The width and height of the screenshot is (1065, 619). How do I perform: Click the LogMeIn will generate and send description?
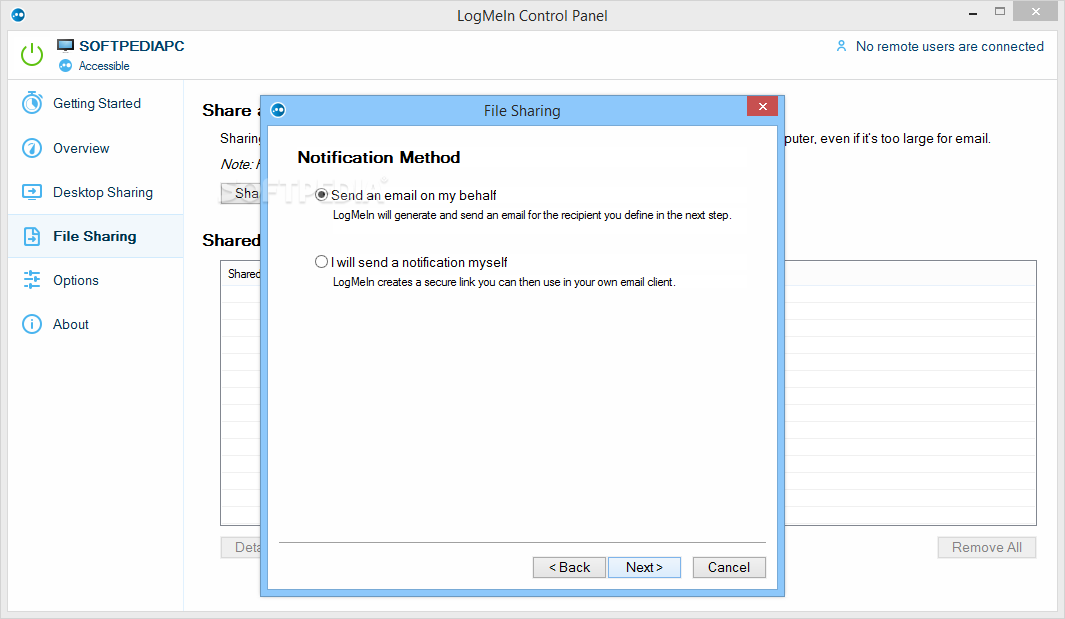coord(532,215)
